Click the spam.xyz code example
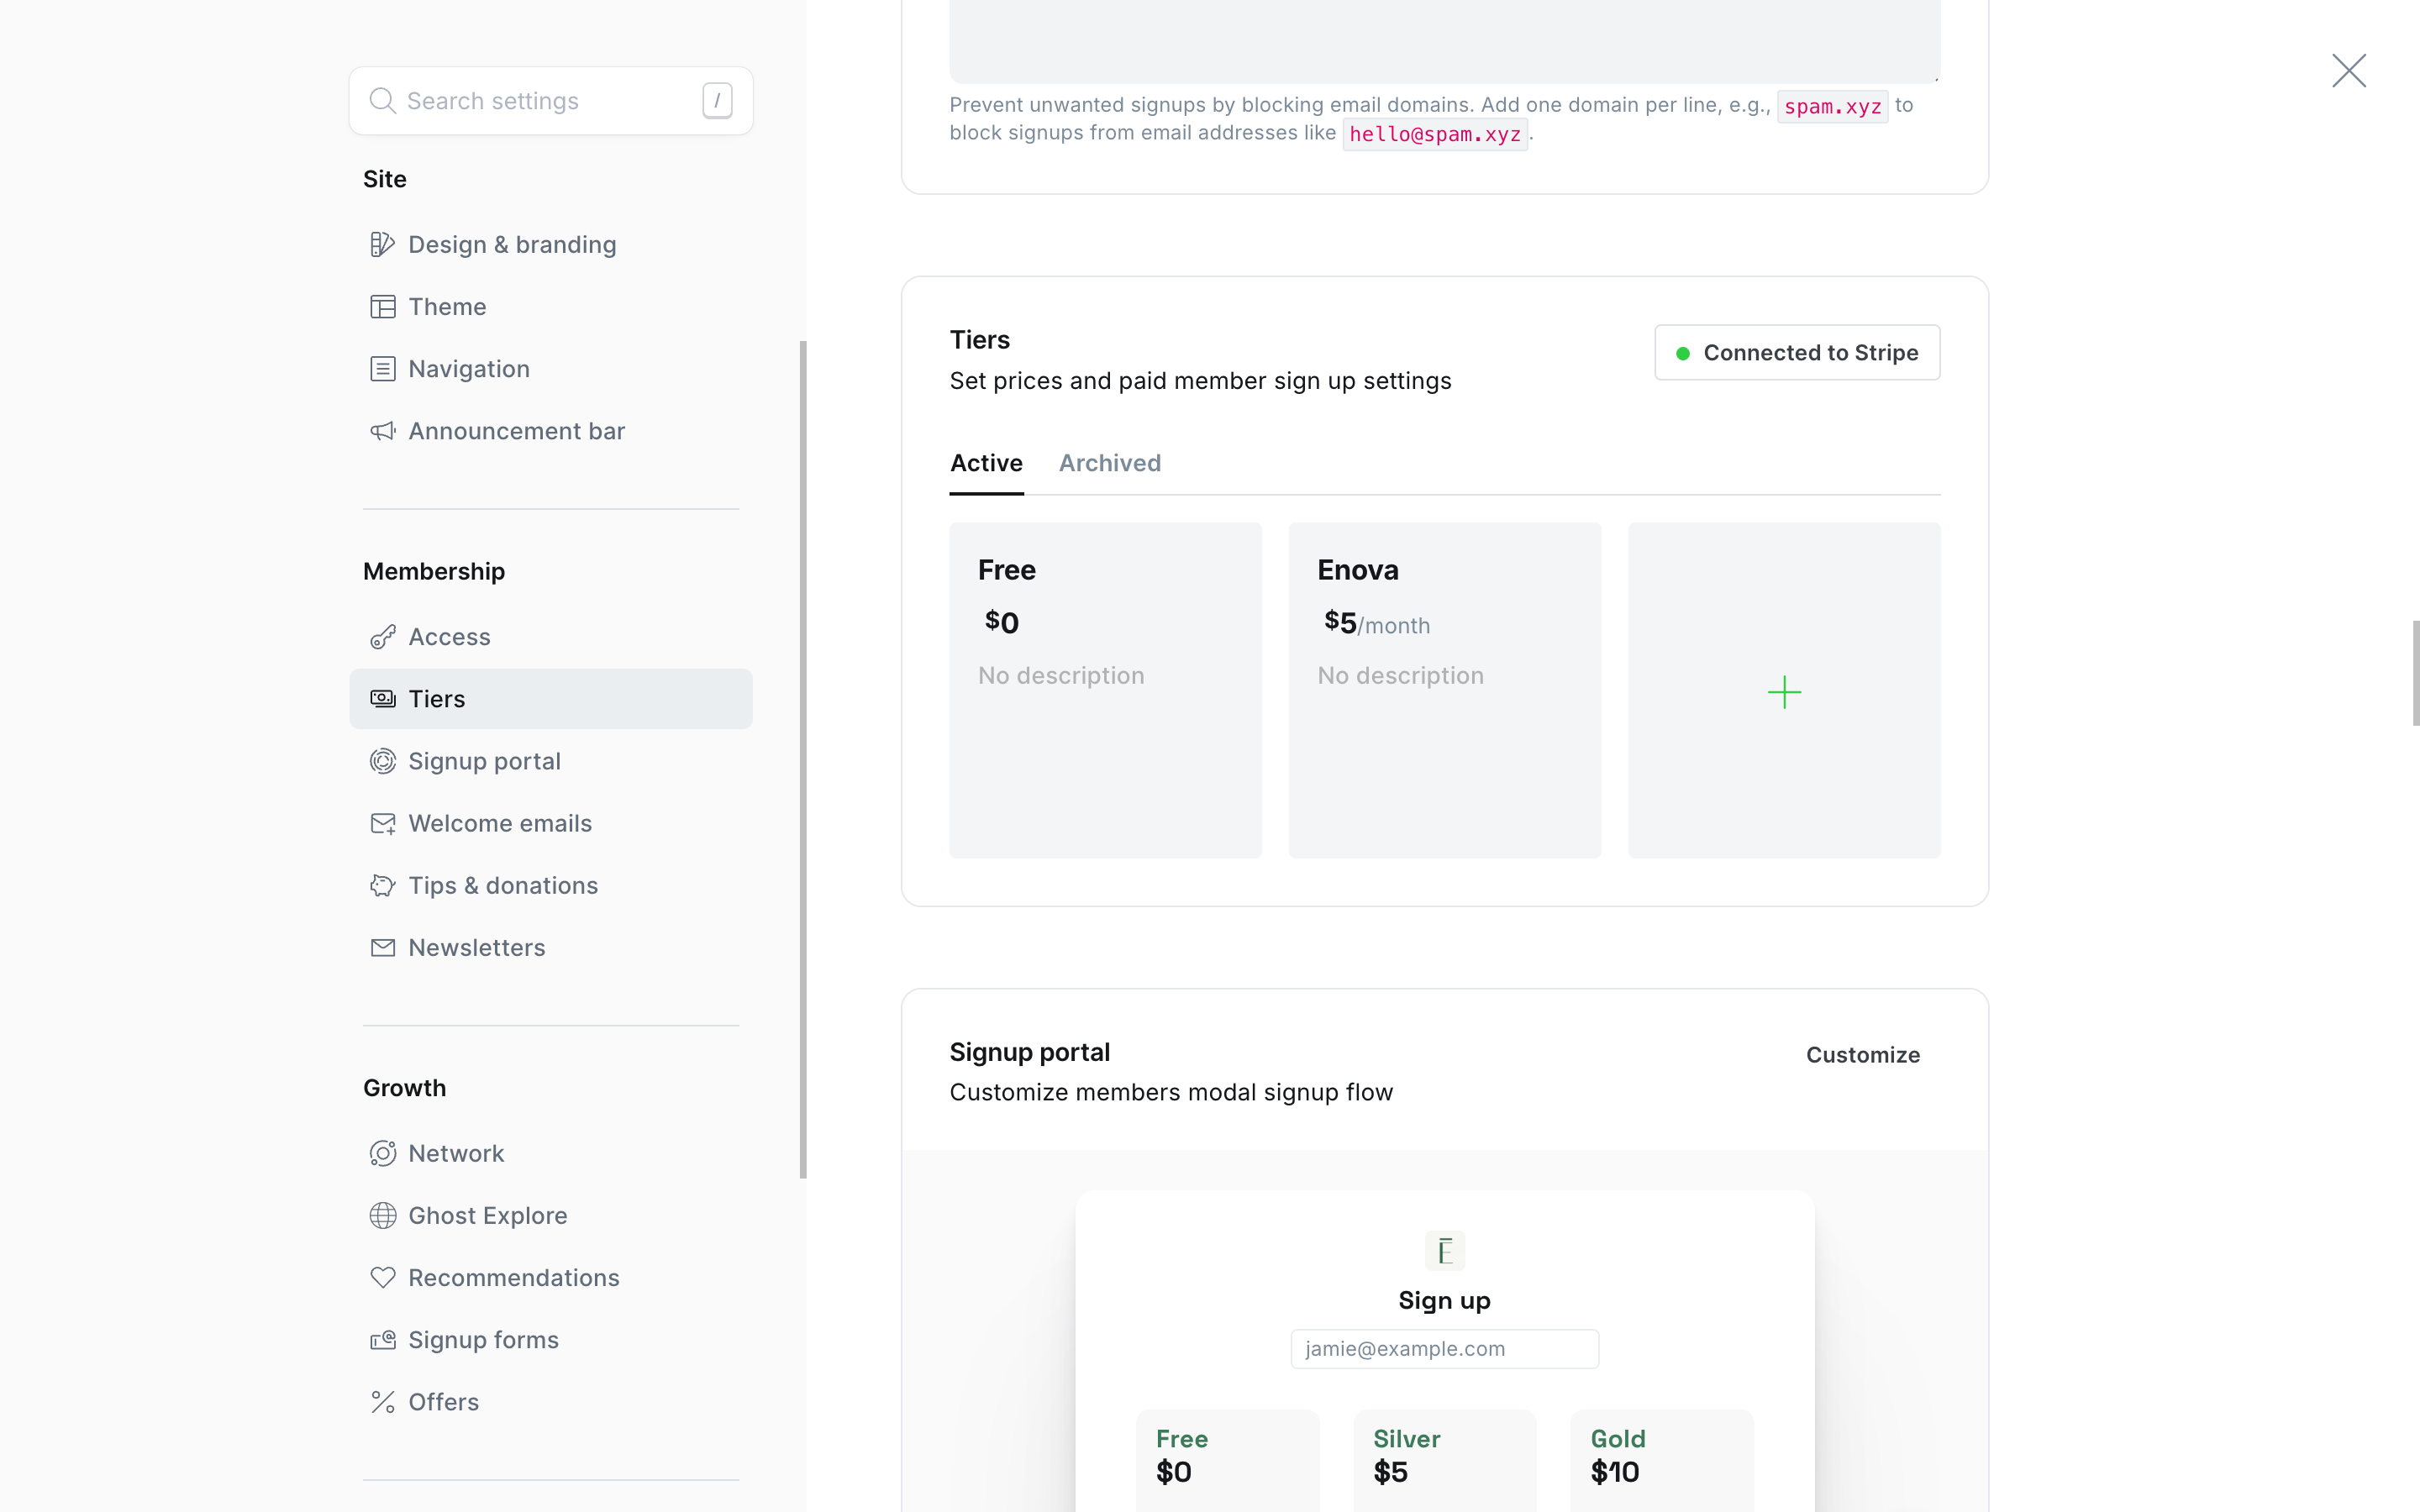2420x1512 pixels. click(1832, 106)
